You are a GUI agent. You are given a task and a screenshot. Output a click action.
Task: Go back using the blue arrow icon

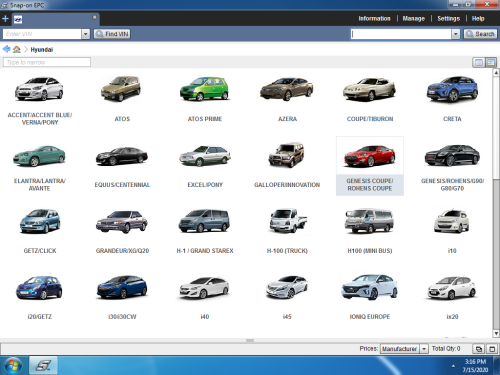pos(6,49)
